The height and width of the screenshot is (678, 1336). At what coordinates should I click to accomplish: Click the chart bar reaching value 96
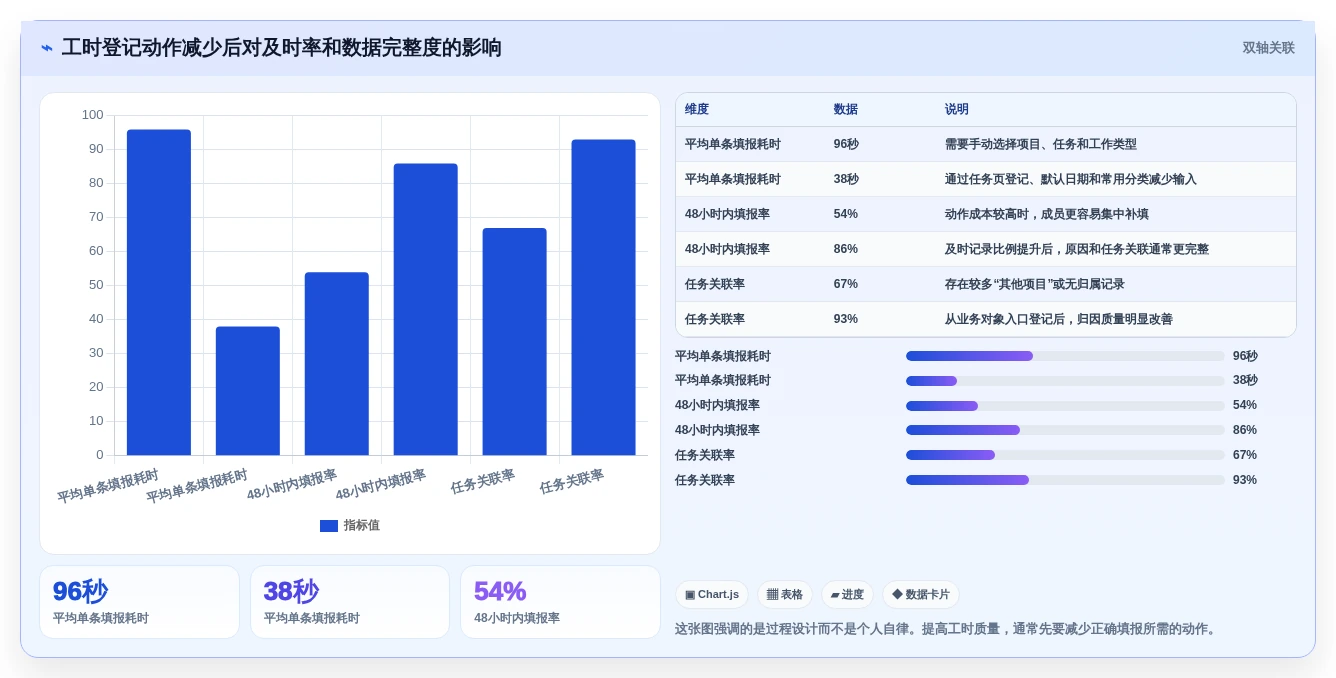(x=159, y=292)
